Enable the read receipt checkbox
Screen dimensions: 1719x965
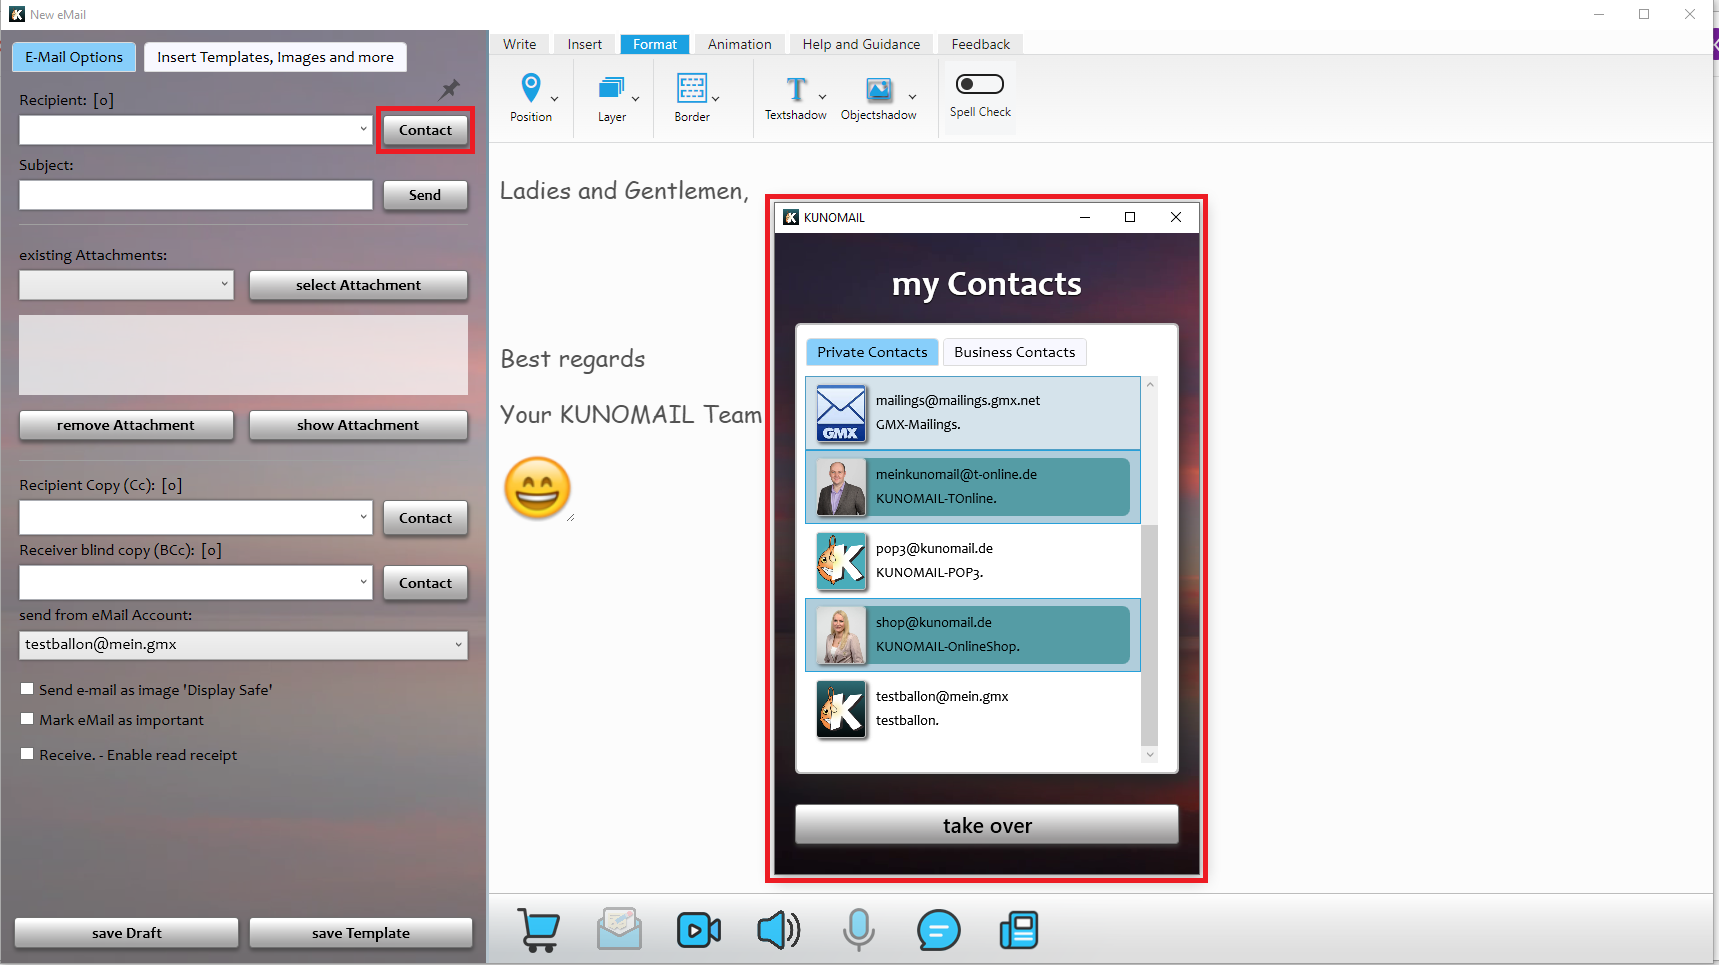pos(27,754)
